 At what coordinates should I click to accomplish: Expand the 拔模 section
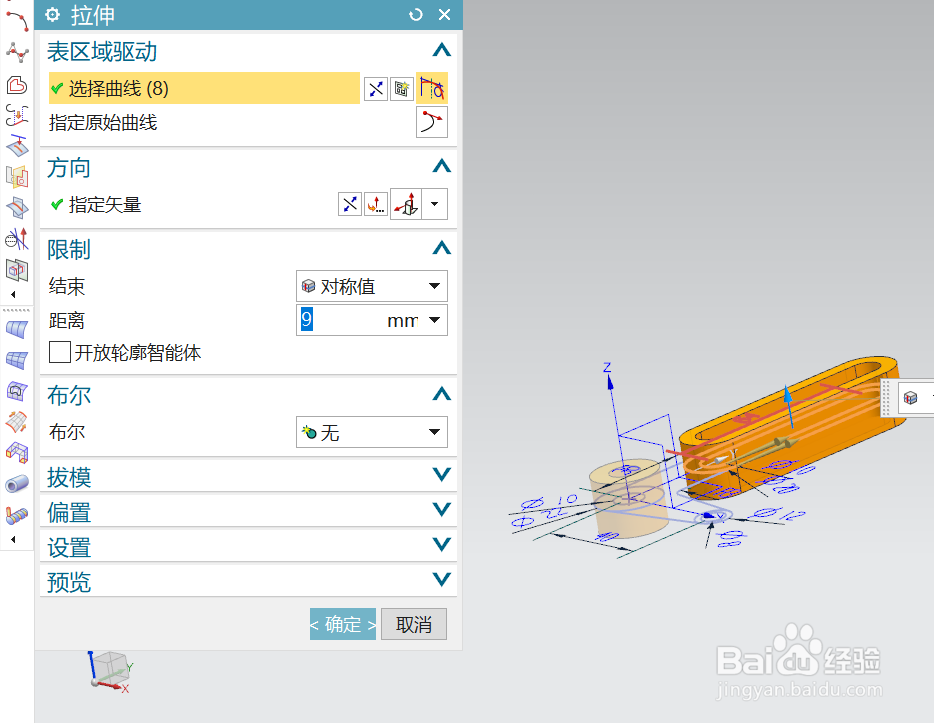[441, 475]
